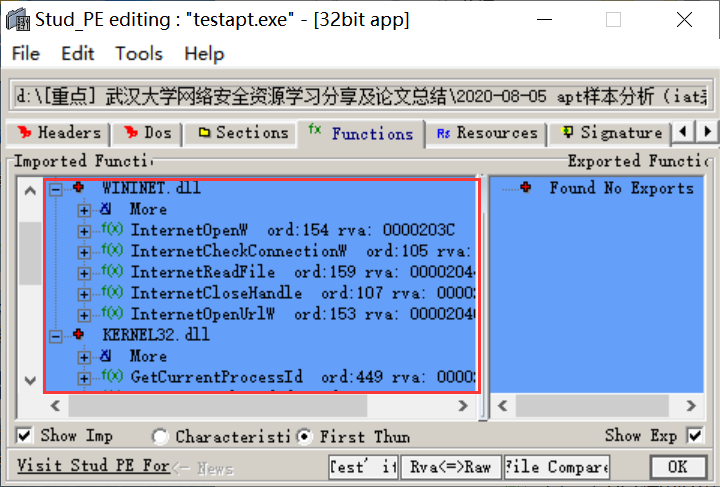
Task: Click the Rs icon on Resources tab
Action: (x=444, y=134)
